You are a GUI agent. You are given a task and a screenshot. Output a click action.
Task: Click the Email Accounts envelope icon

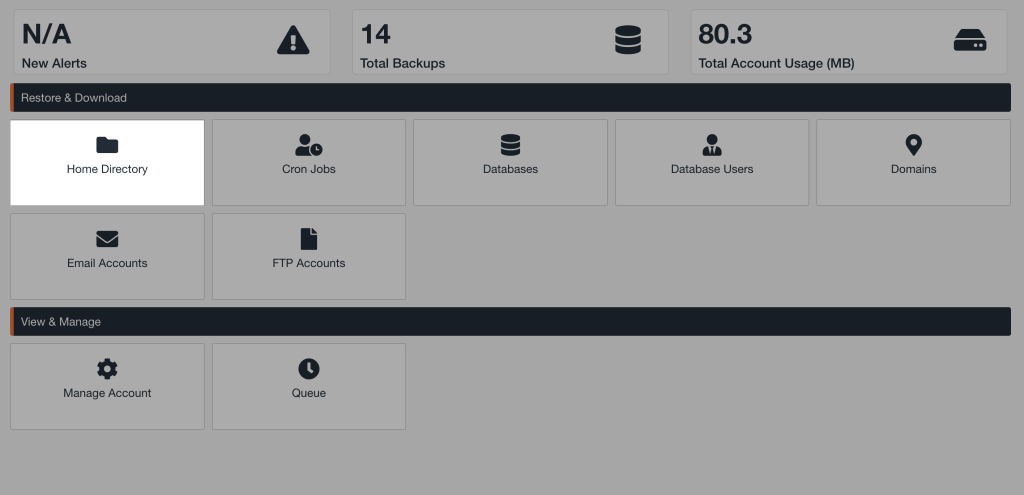107,239
